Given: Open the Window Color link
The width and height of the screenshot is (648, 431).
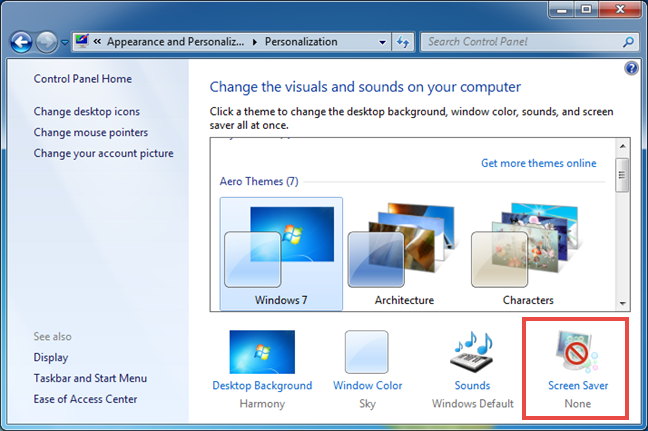Looking at the screenshot, I should click(367, 386).
